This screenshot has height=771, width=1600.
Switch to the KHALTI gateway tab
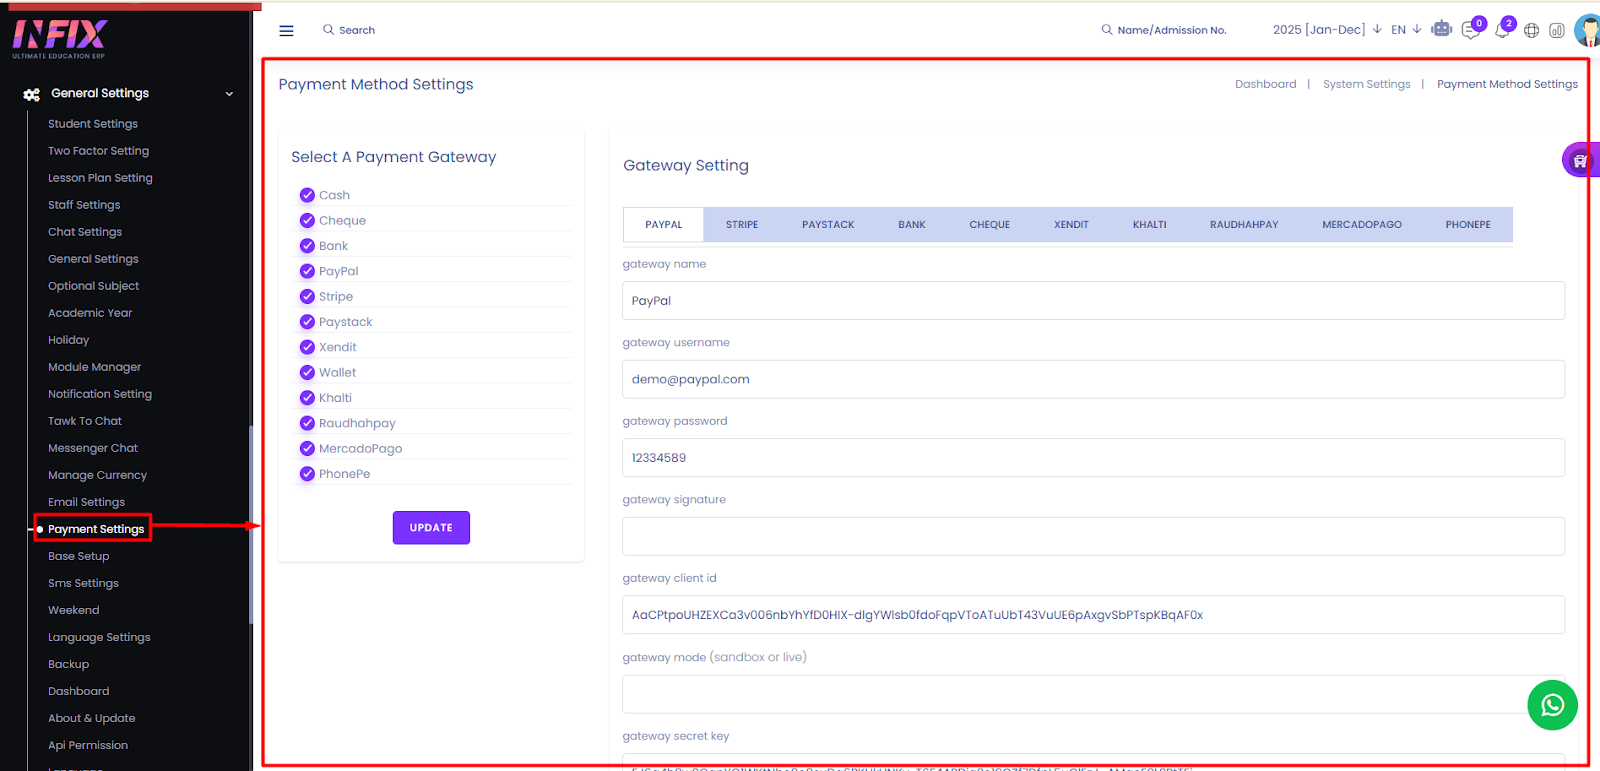1150,225
